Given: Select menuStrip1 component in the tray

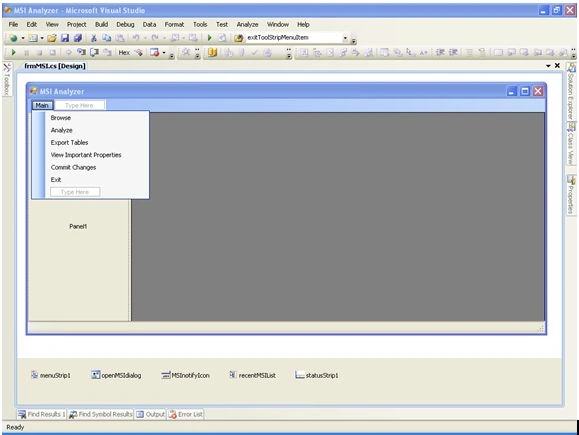Looking at the screenshot, I should pyautogui.click(x=51, y=375).
